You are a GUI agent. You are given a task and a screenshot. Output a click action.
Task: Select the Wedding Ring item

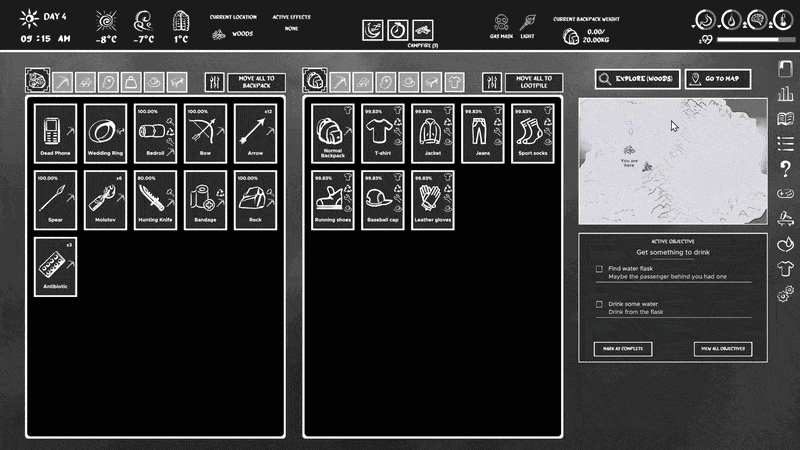(105, 134)
